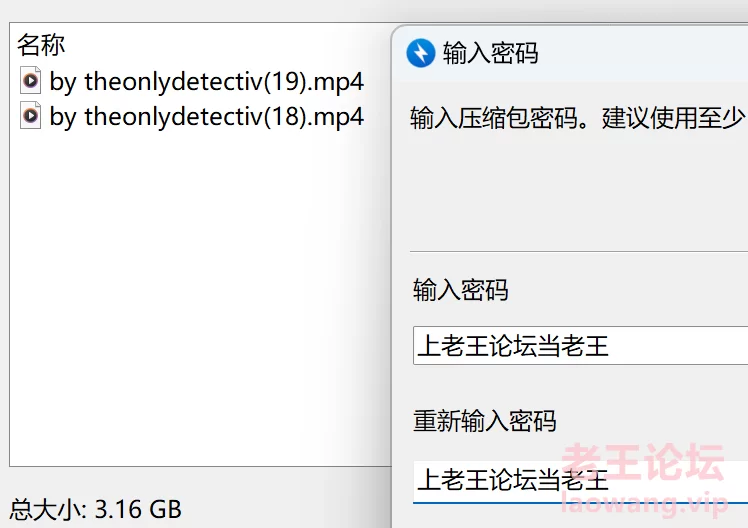Image resolution: width=748 pixels, height=528 pixels.
Task: Click the video icon of theonlydetectiv(18).mp4
Action: [31, 115]
